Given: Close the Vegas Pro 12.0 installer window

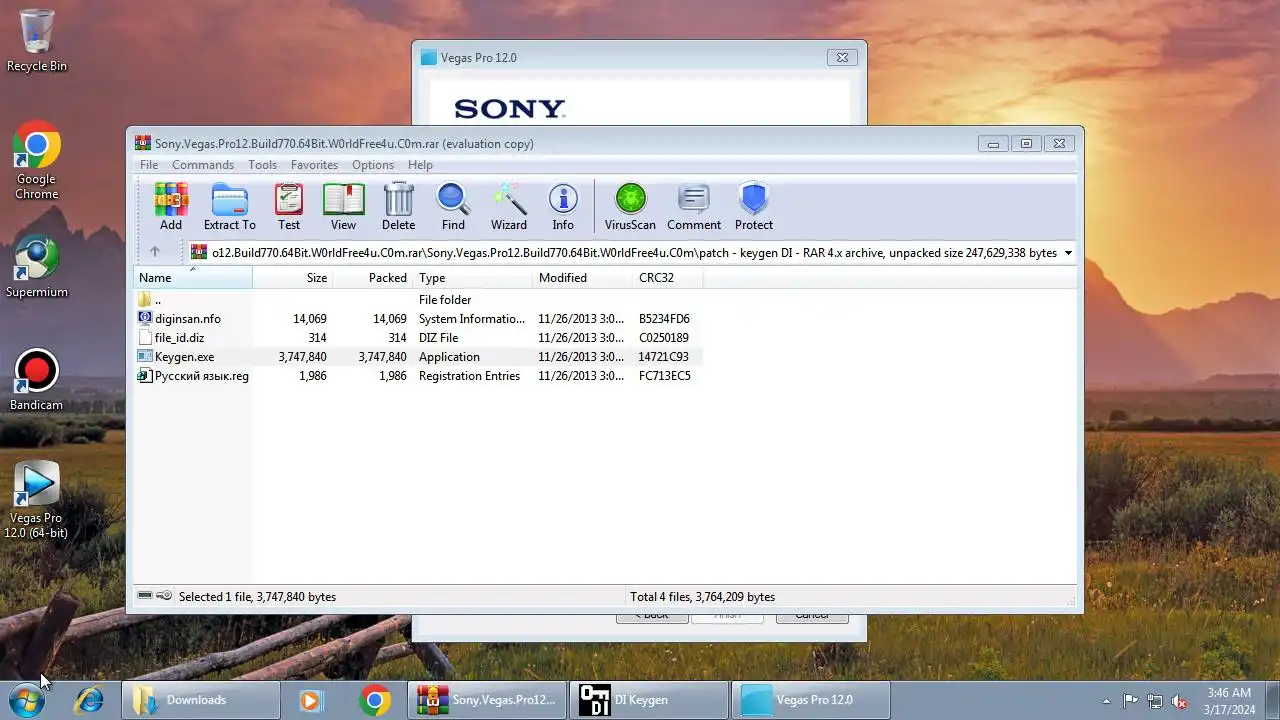Looking at the screenshot, I should (842, 57).
